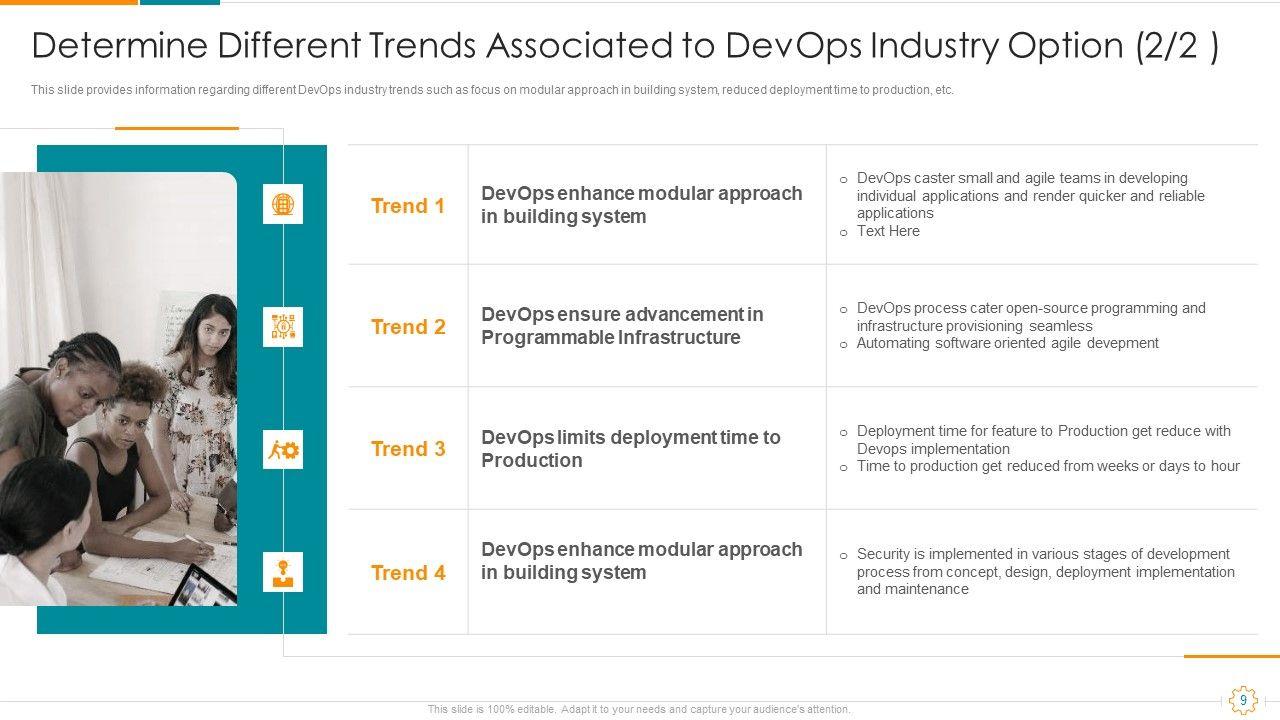
Task: Select the team meeting photo
Action: [x=118, y=389]
